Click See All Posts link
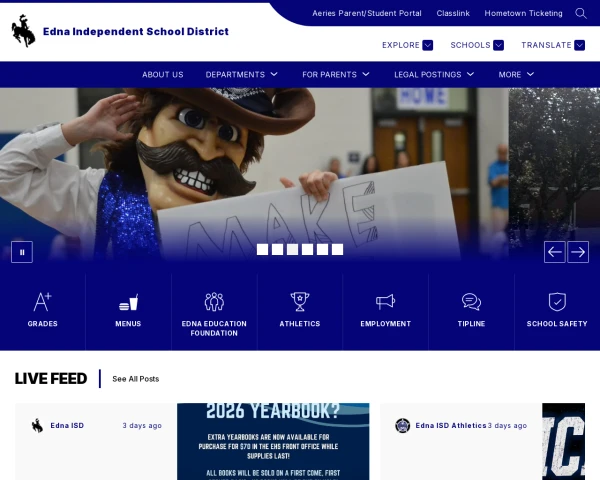600x480 pixels. pos(135,379)
